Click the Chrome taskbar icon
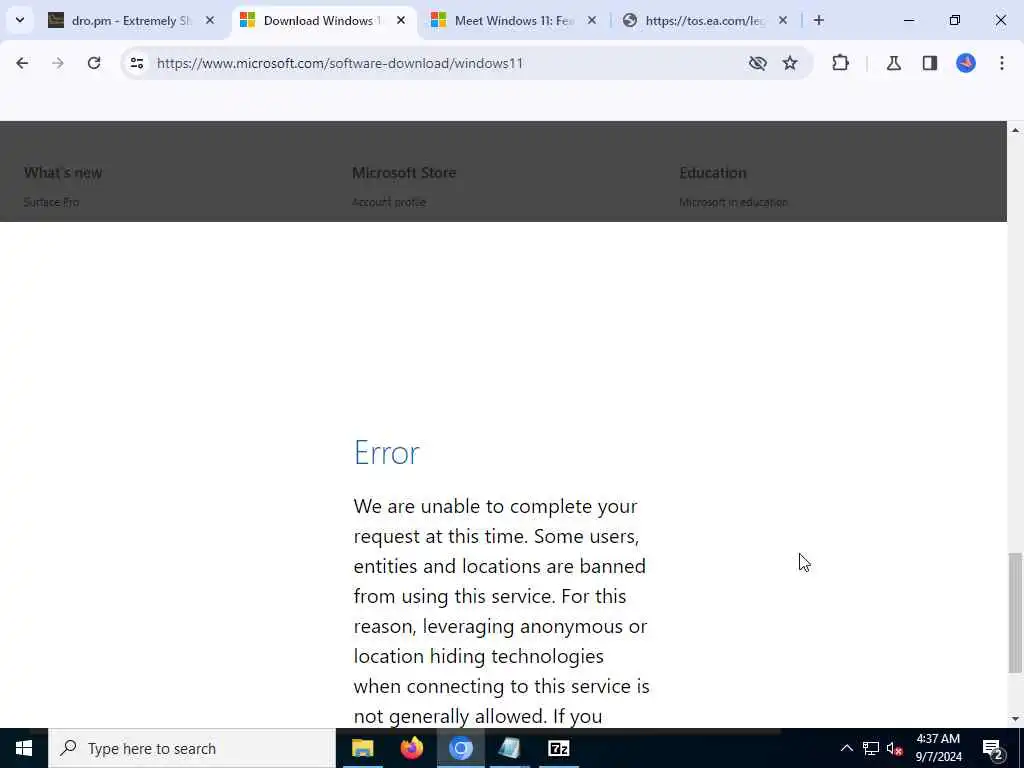1024x768 pixels. point(460,748)
